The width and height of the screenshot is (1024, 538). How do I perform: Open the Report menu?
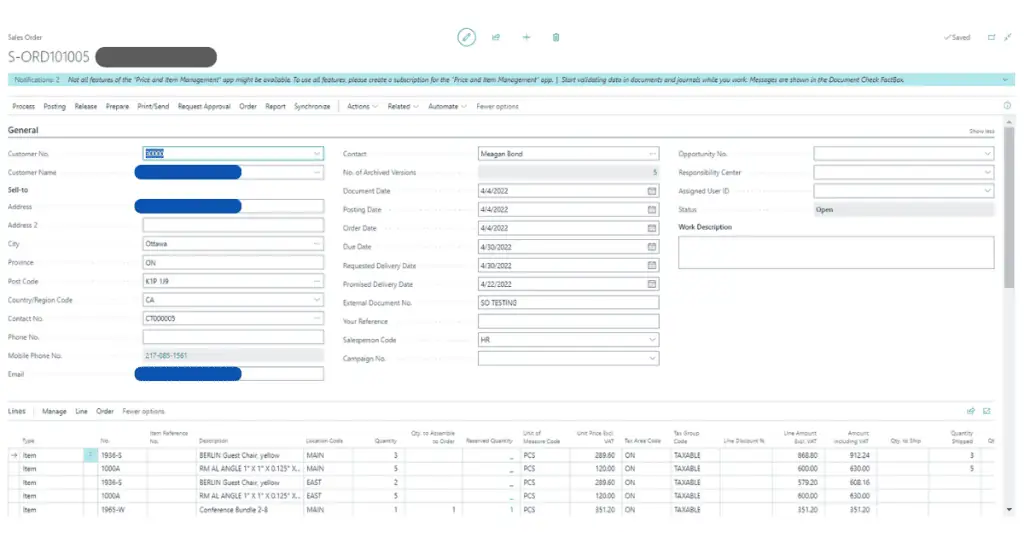275,106
